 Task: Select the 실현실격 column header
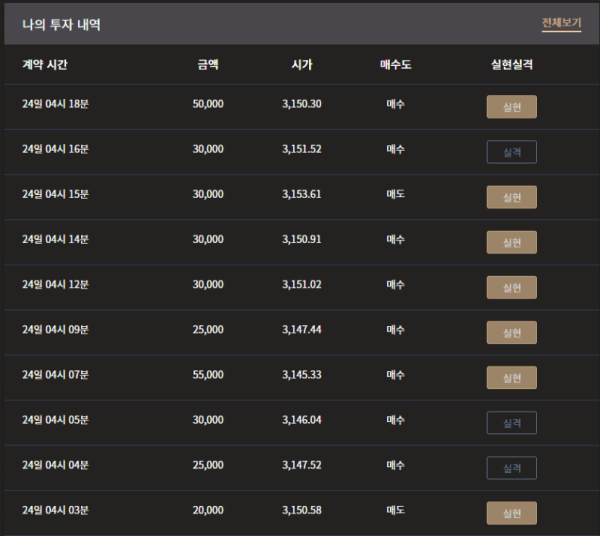point(512,64)
